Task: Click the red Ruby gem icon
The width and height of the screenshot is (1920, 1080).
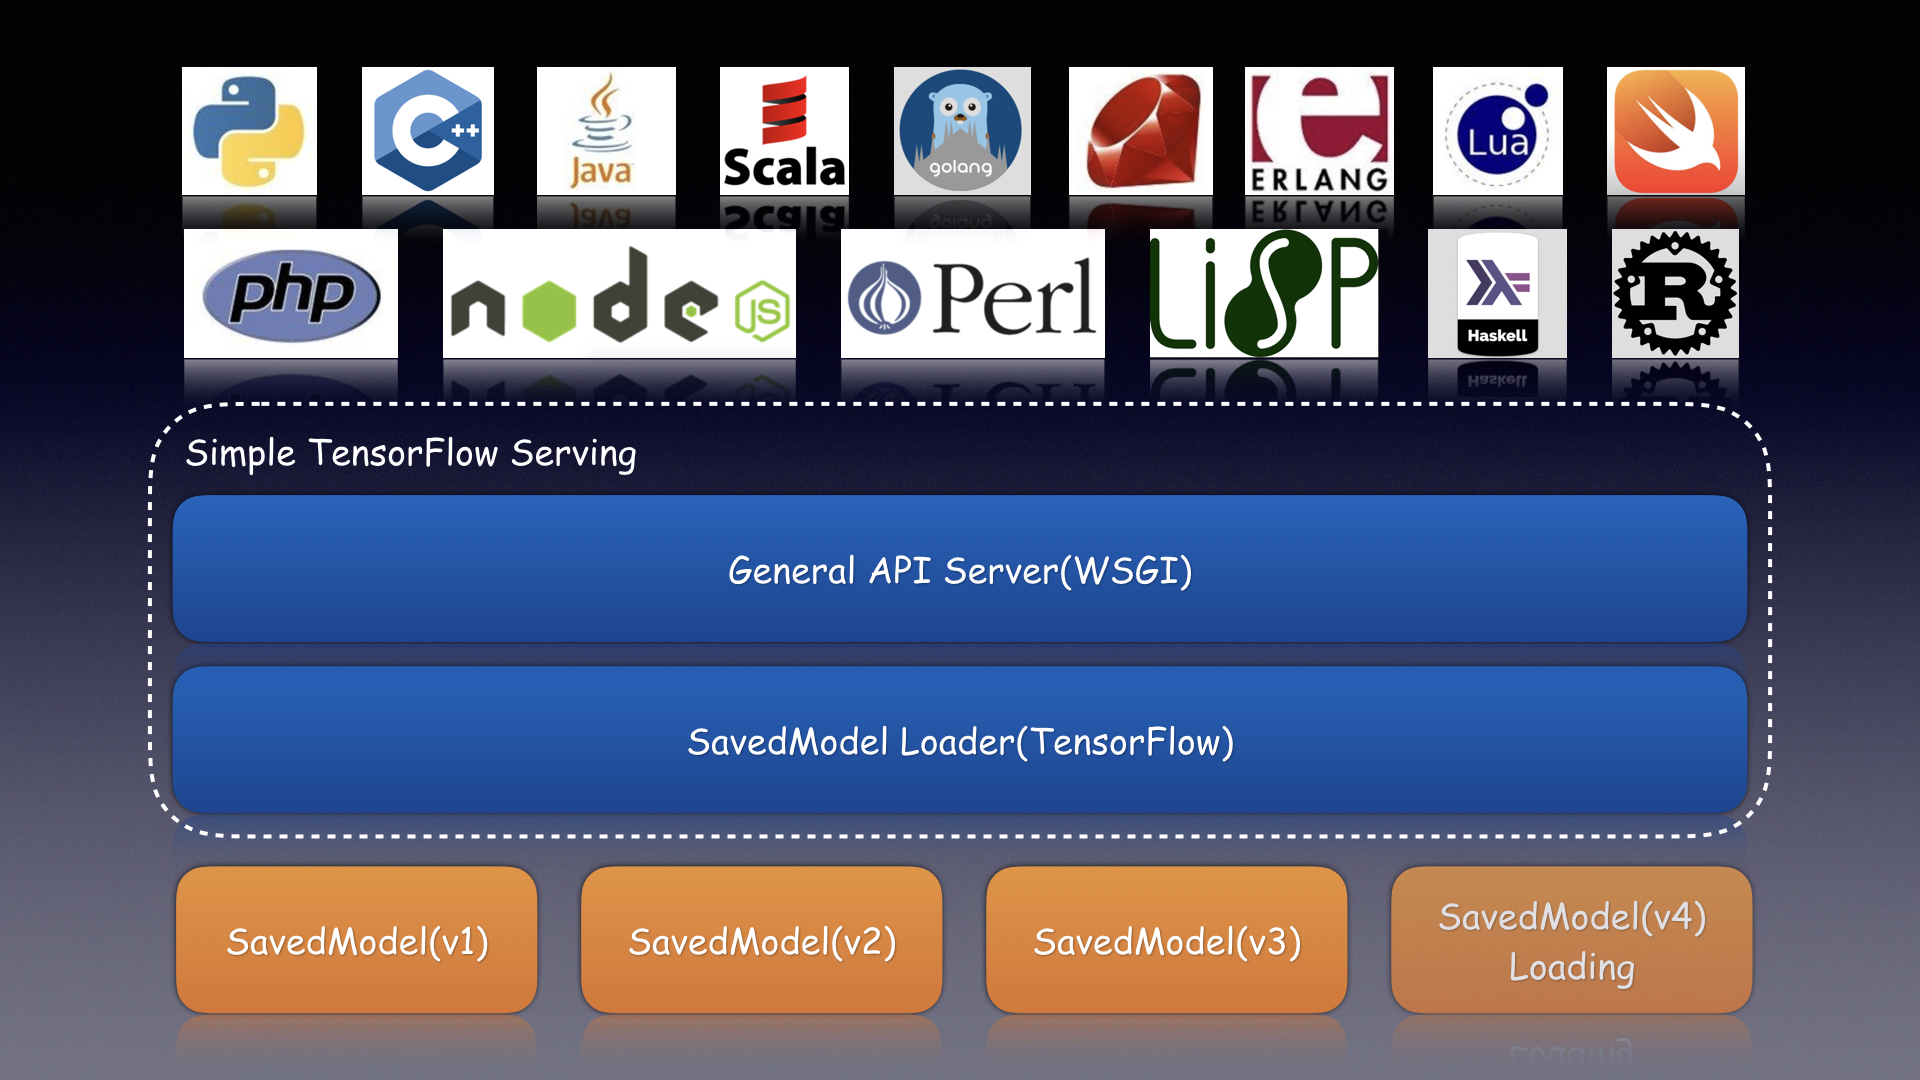Action: (1140, 131)
